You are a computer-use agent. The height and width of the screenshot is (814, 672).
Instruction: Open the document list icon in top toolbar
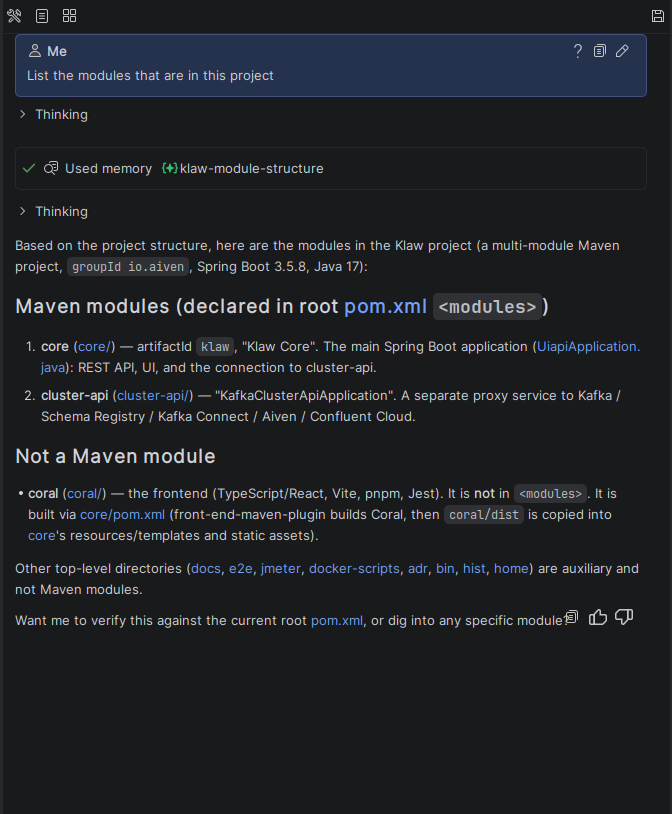(42, 16)
